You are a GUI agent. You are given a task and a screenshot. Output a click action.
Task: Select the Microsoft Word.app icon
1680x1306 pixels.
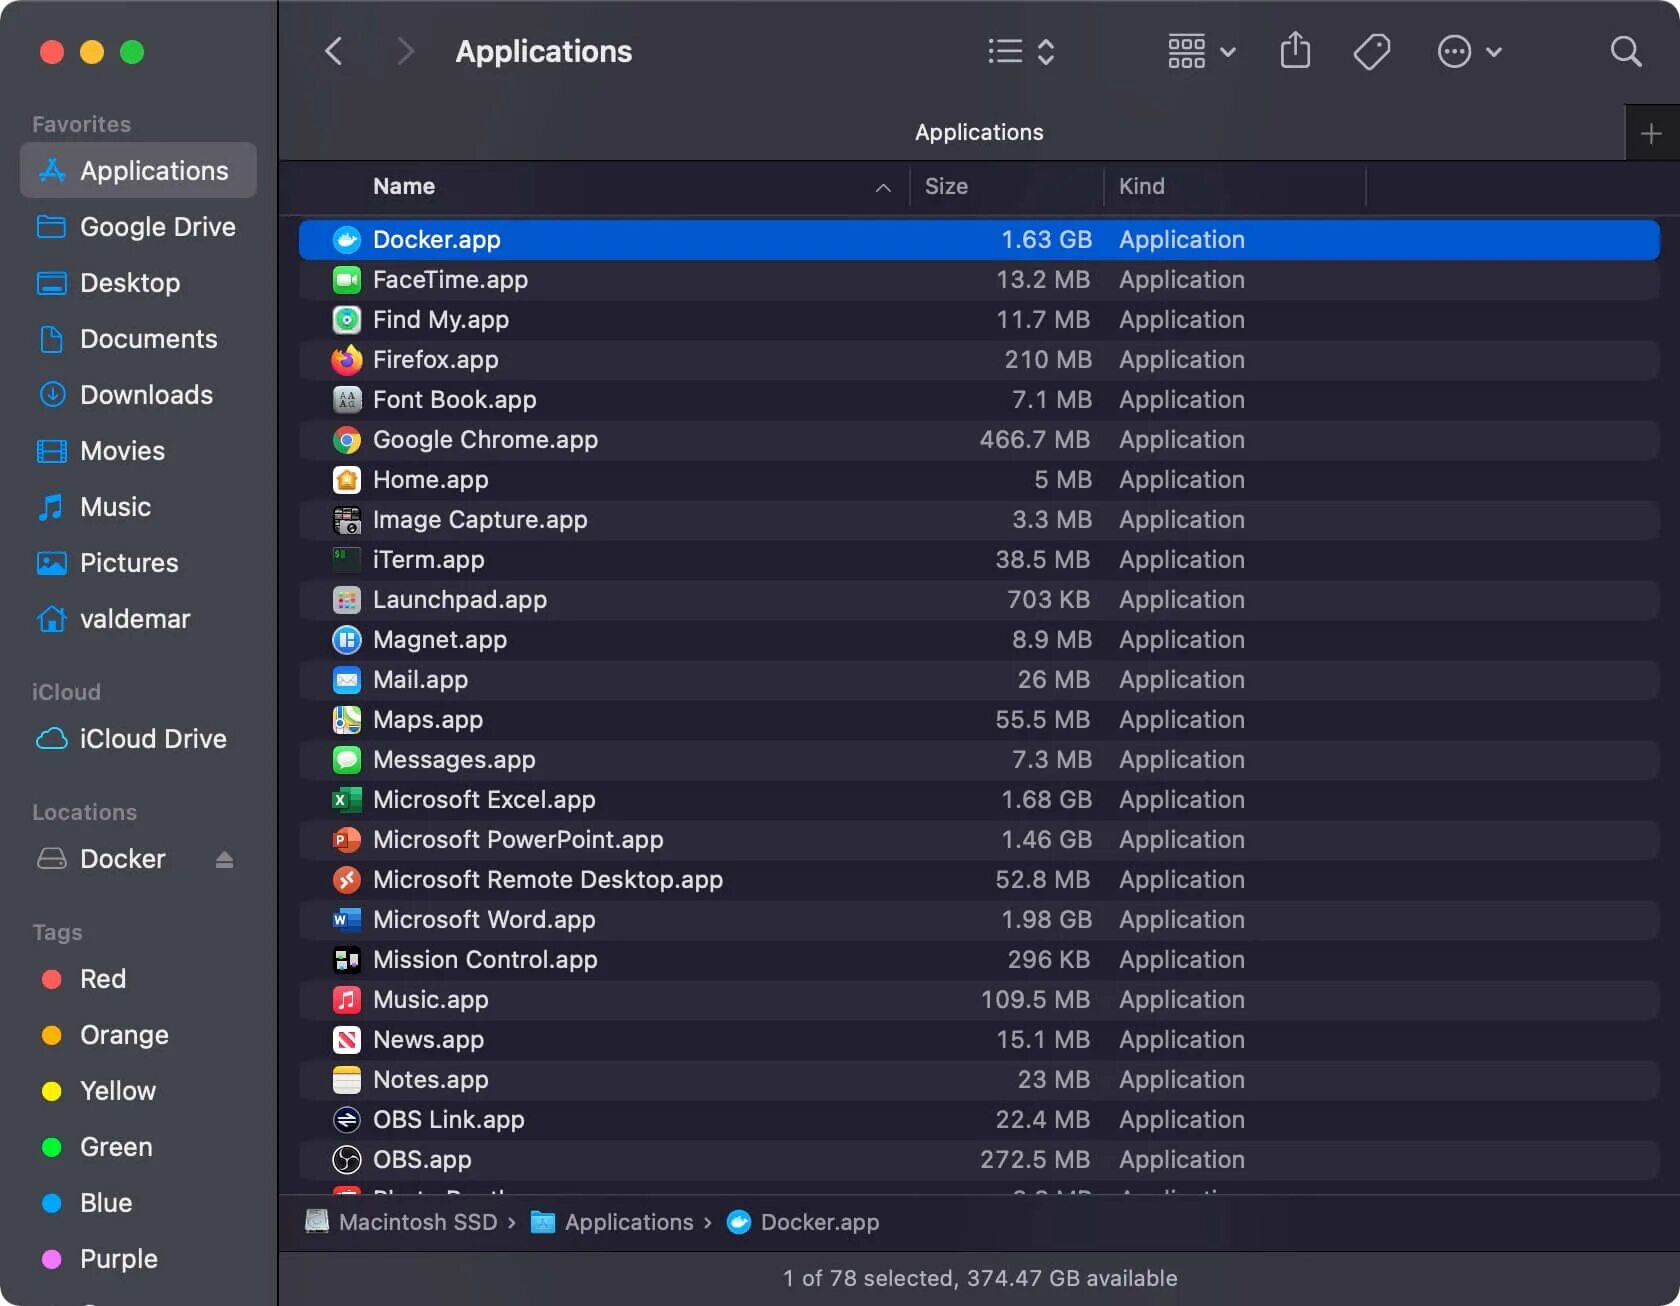tap(346, 920)
